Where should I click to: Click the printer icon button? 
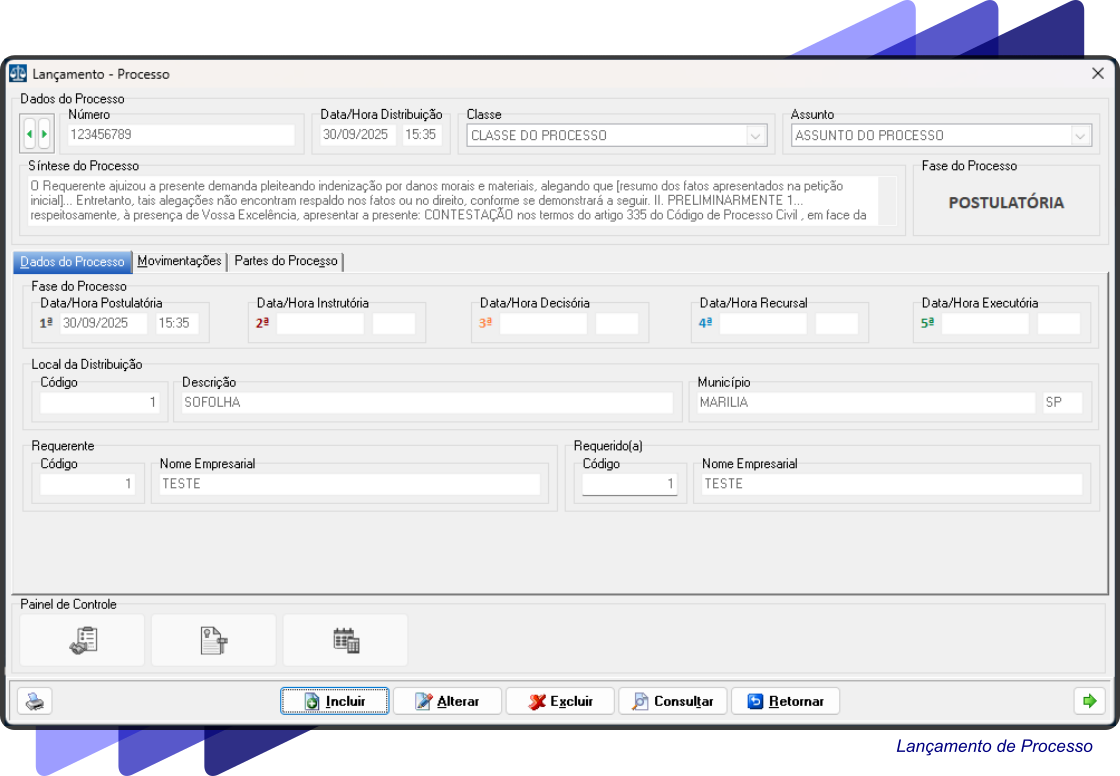[x=35, y=701]
